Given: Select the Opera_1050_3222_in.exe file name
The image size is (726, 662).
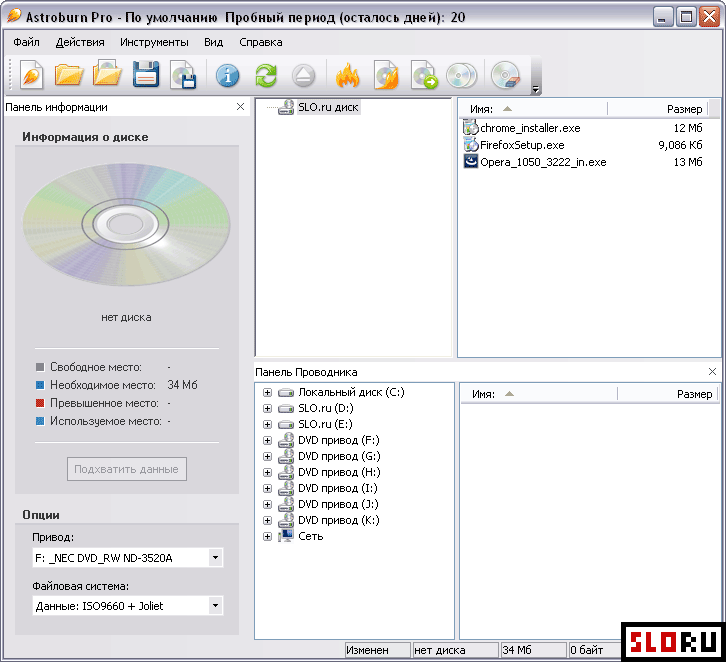Looking at the screenshot, I should [543, 162].
